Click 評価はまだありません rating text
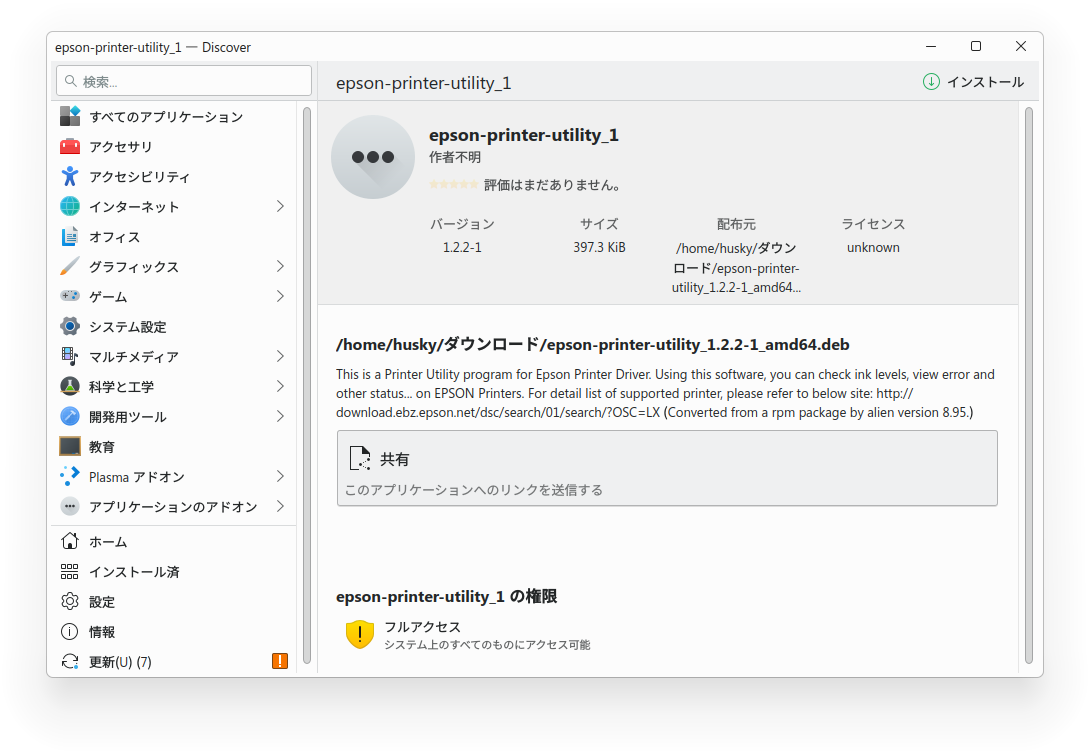The height and width of the screenshot is (753, 1090). (552, 185)
